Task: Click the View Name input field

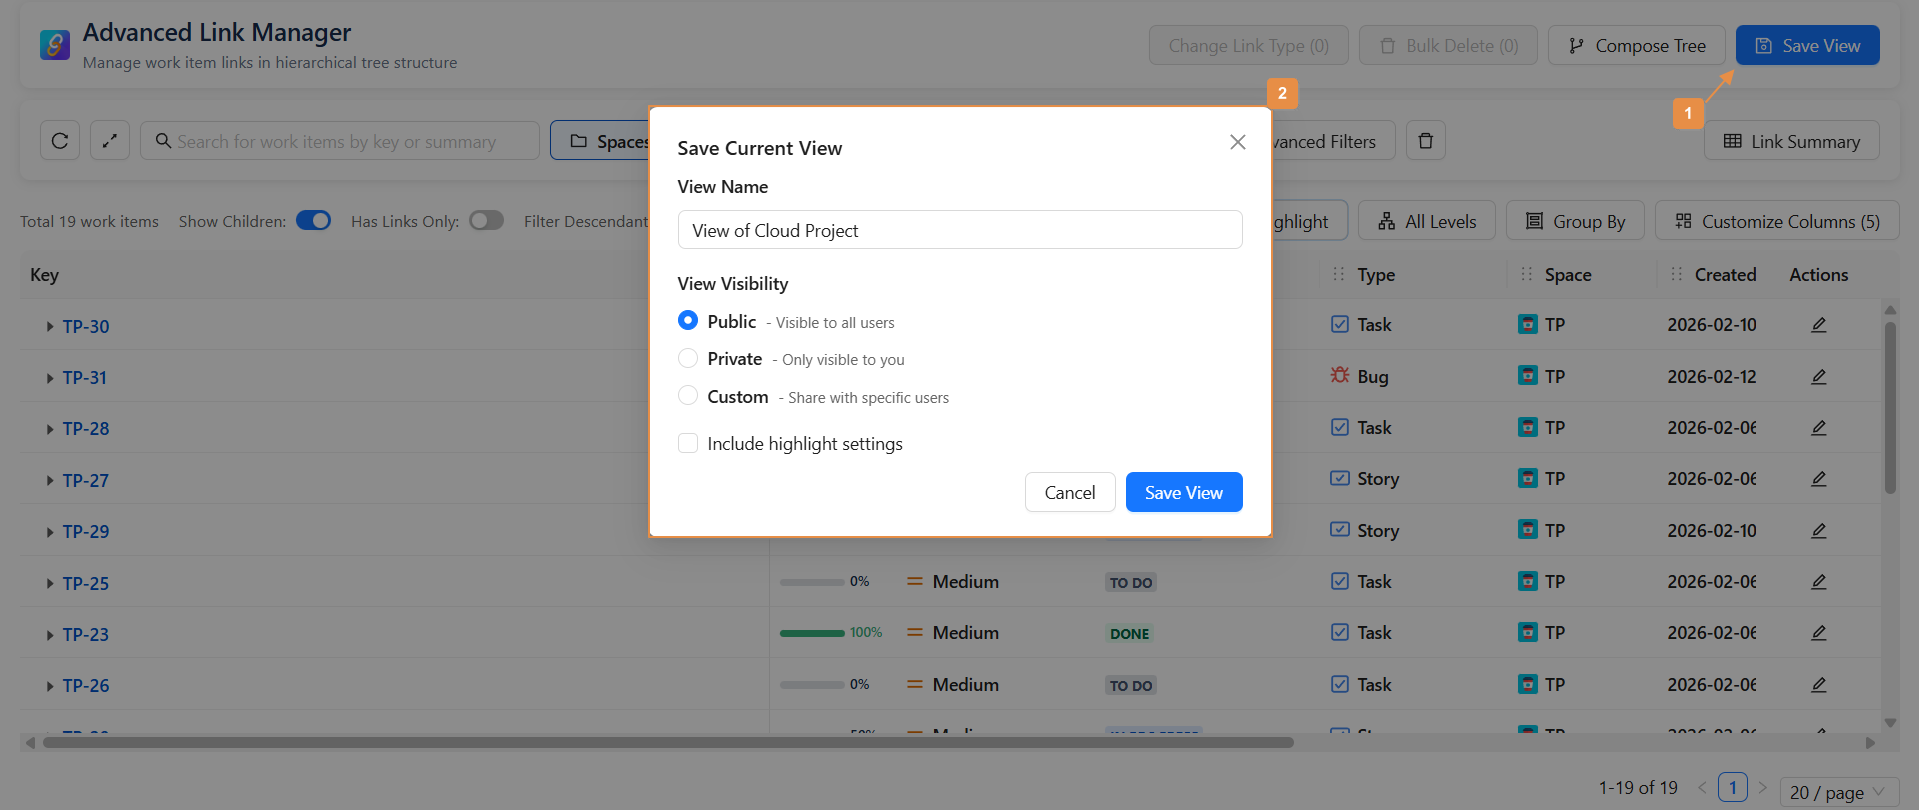Action: click(960, 230)
